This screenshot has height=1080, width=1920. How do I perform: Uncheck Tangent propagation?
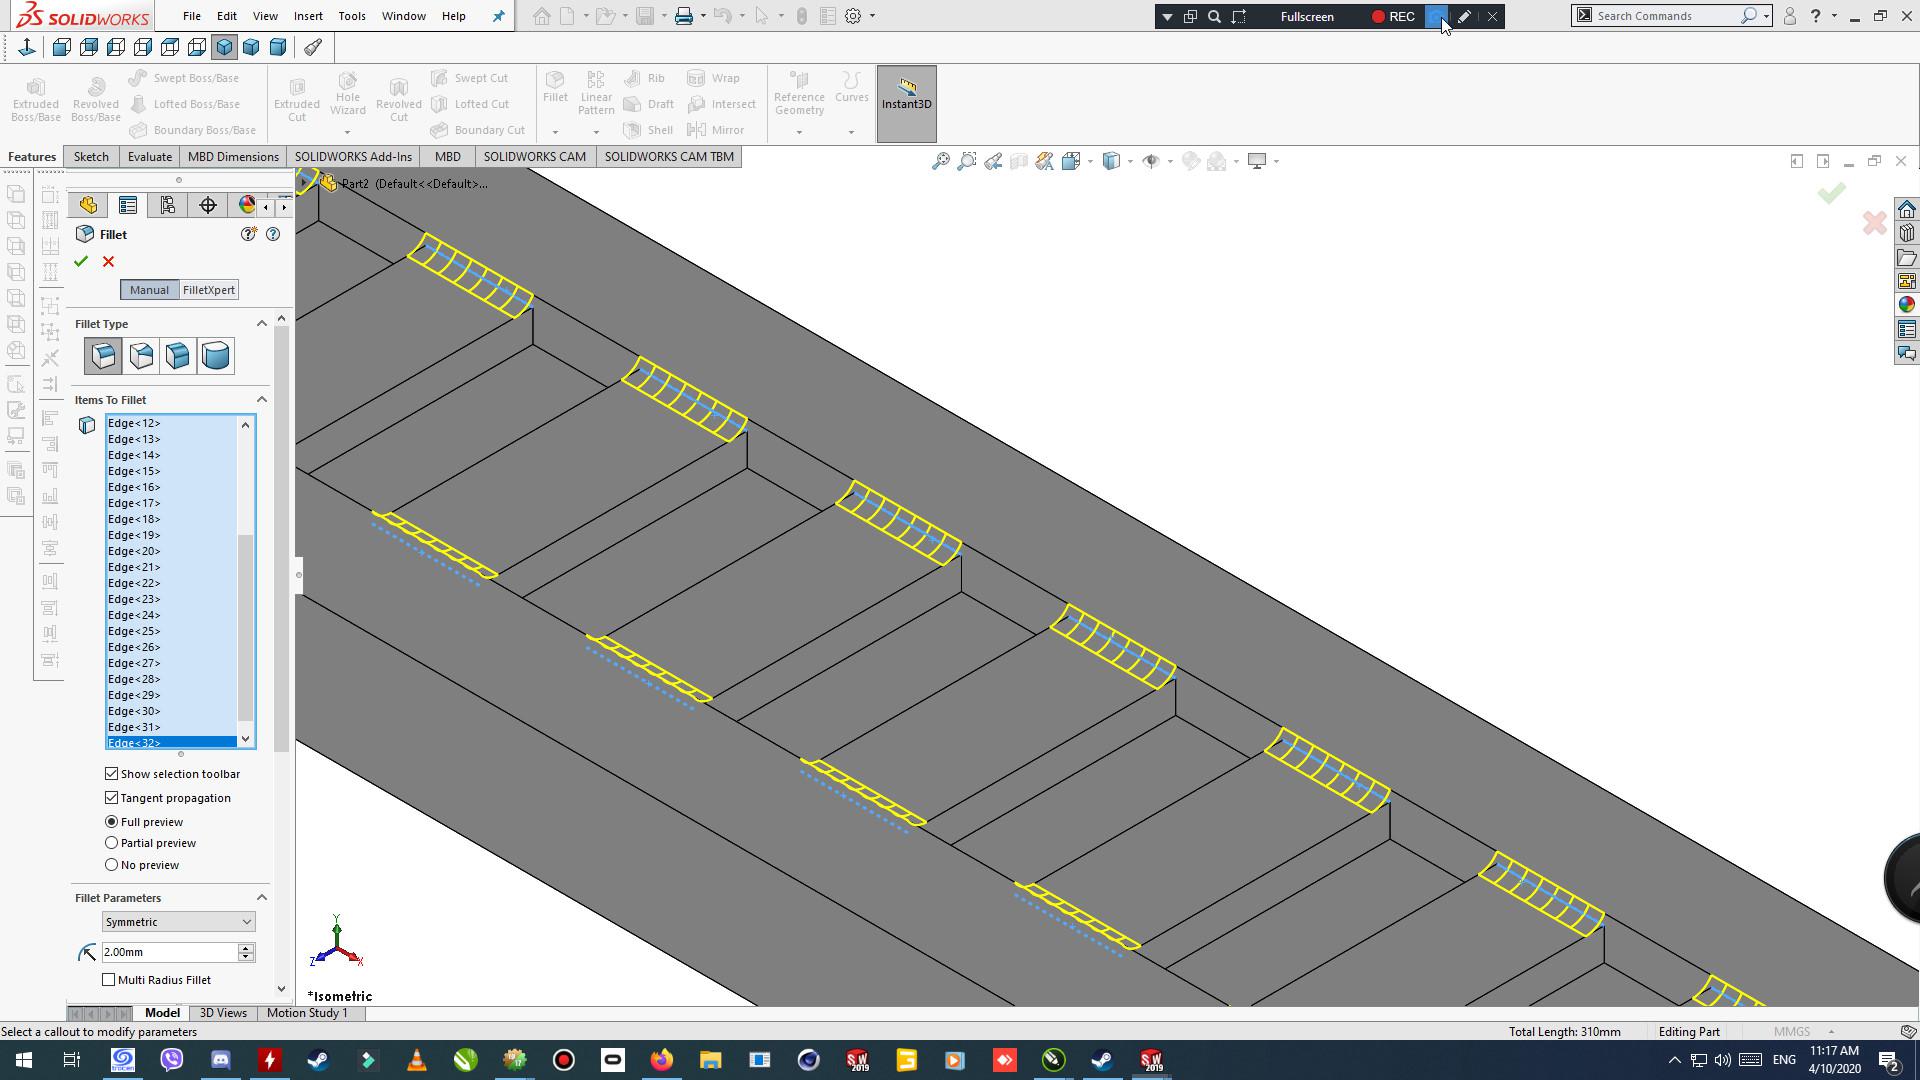click(x=112, y=798)
